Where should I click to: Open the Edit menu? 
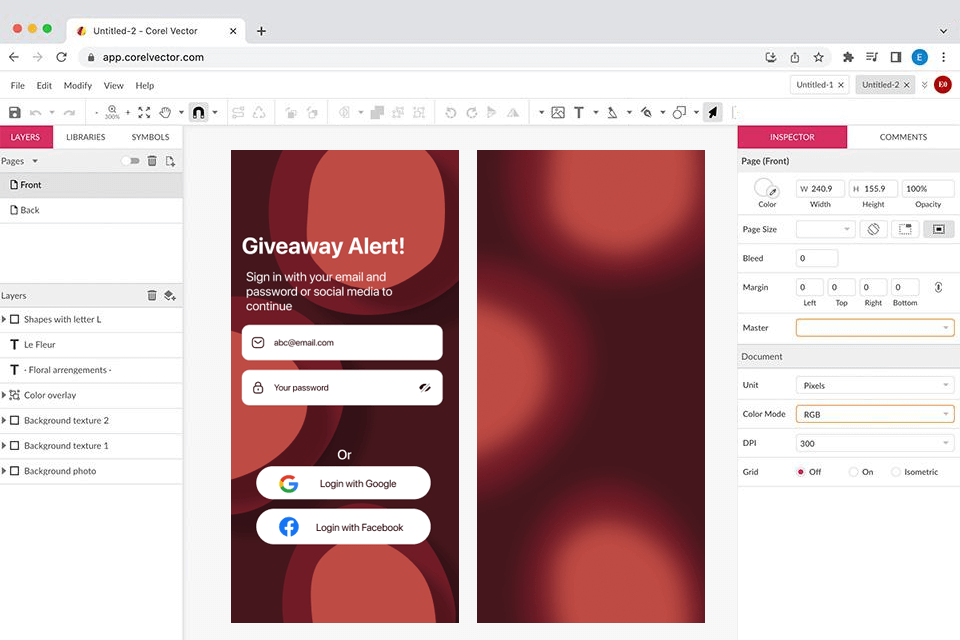(44, 86)
